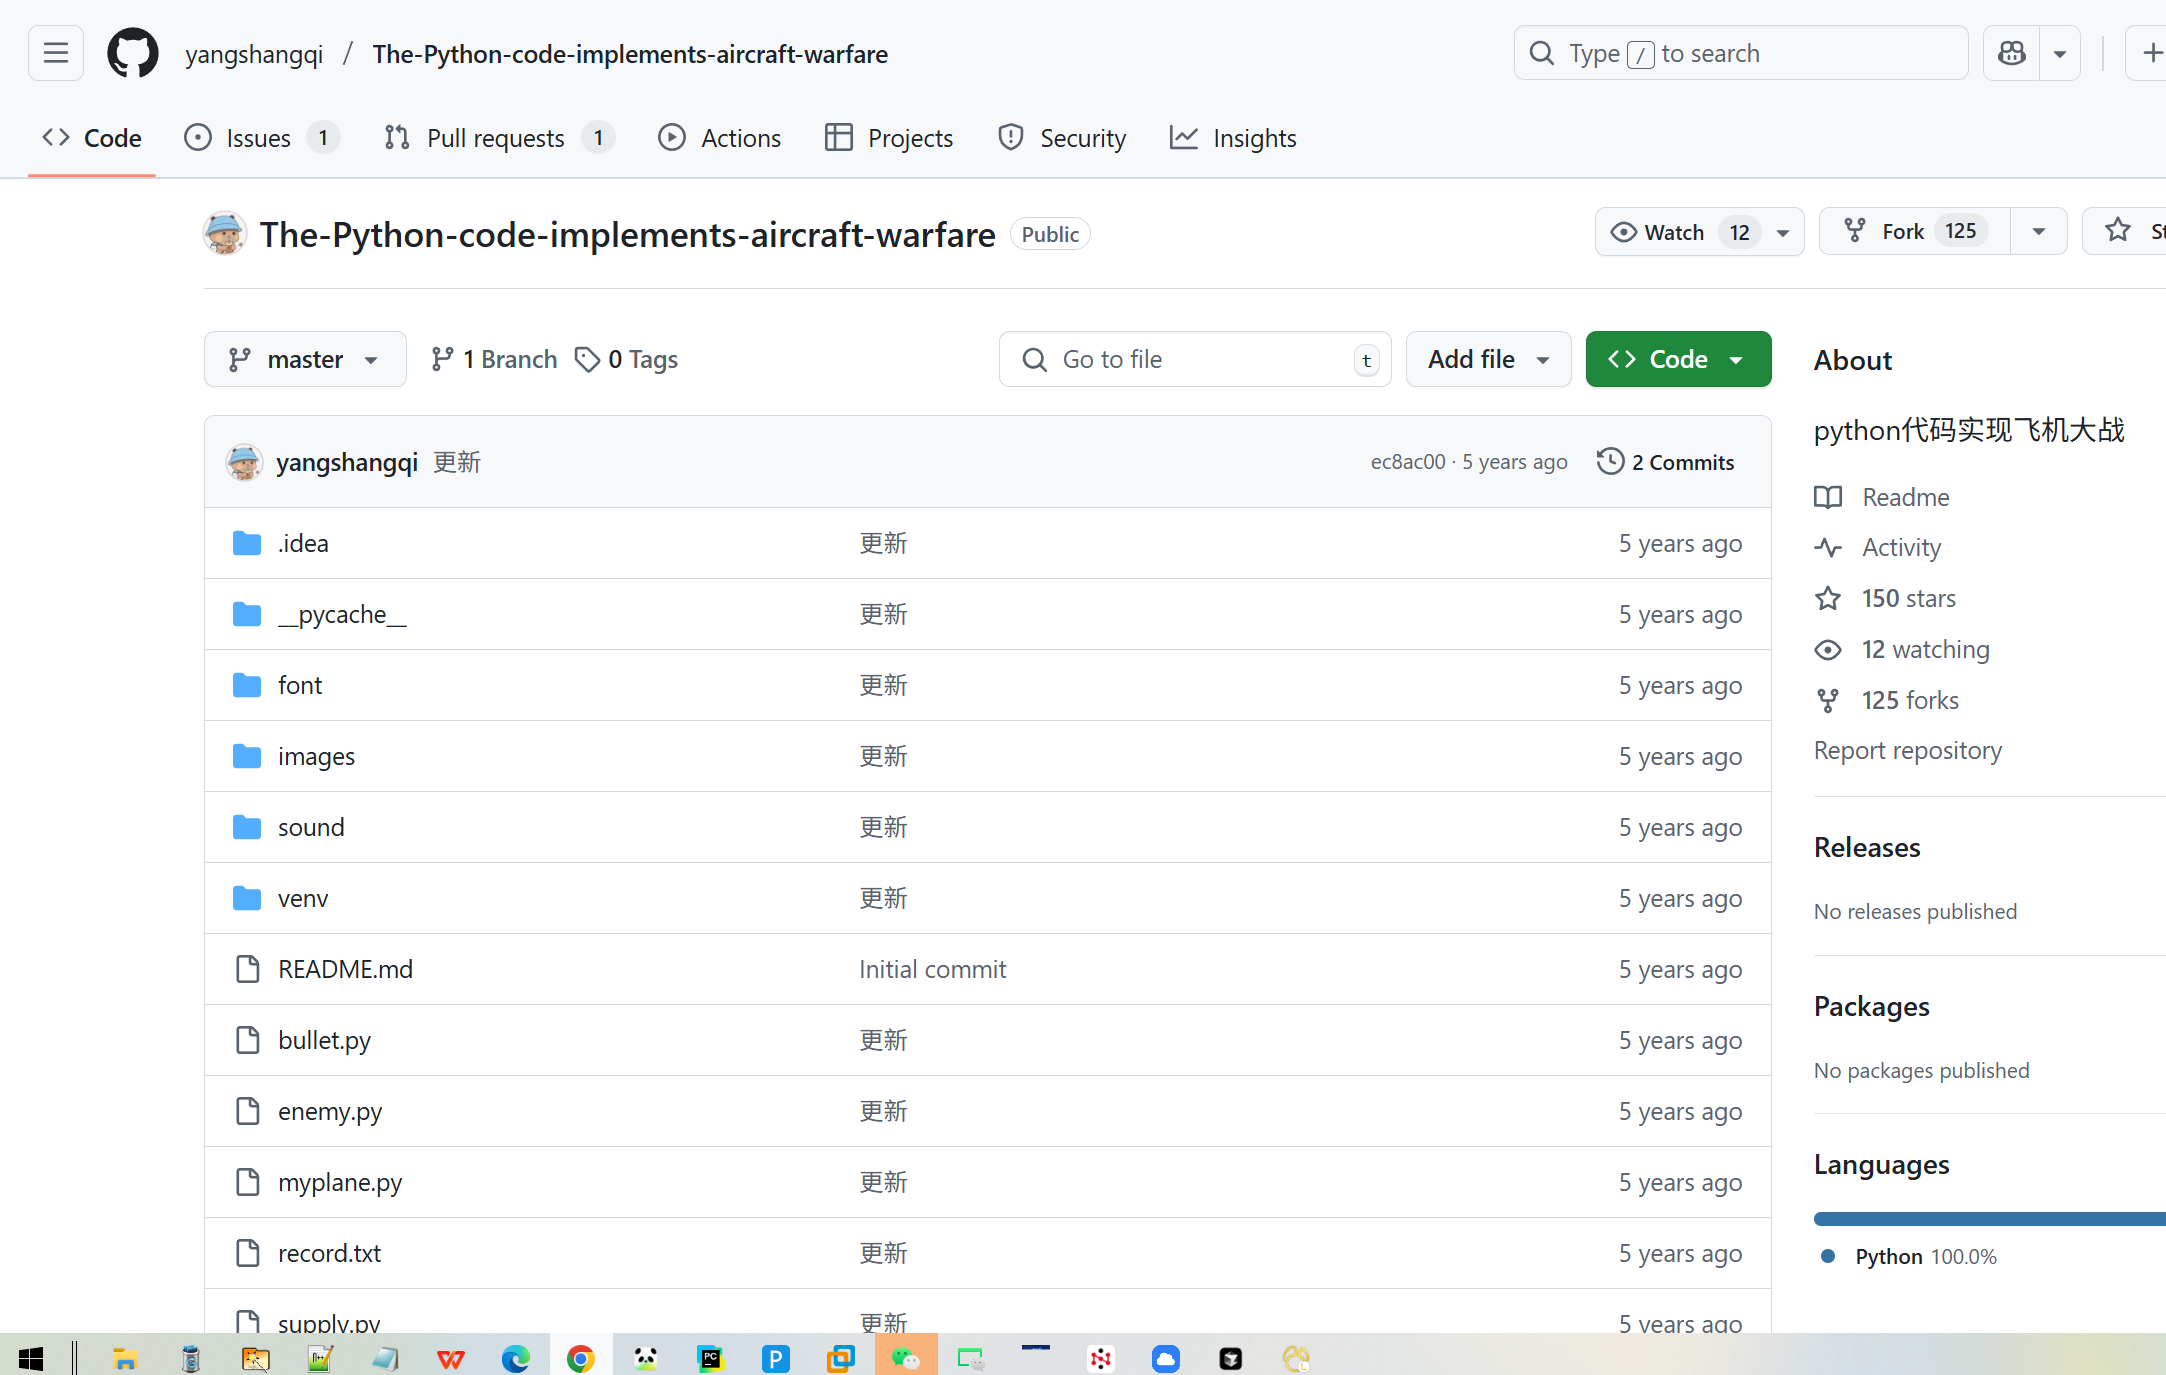Open the Copilot icon button
The width and height of the screenshot is (2166, 1375).
(2011, 53)
